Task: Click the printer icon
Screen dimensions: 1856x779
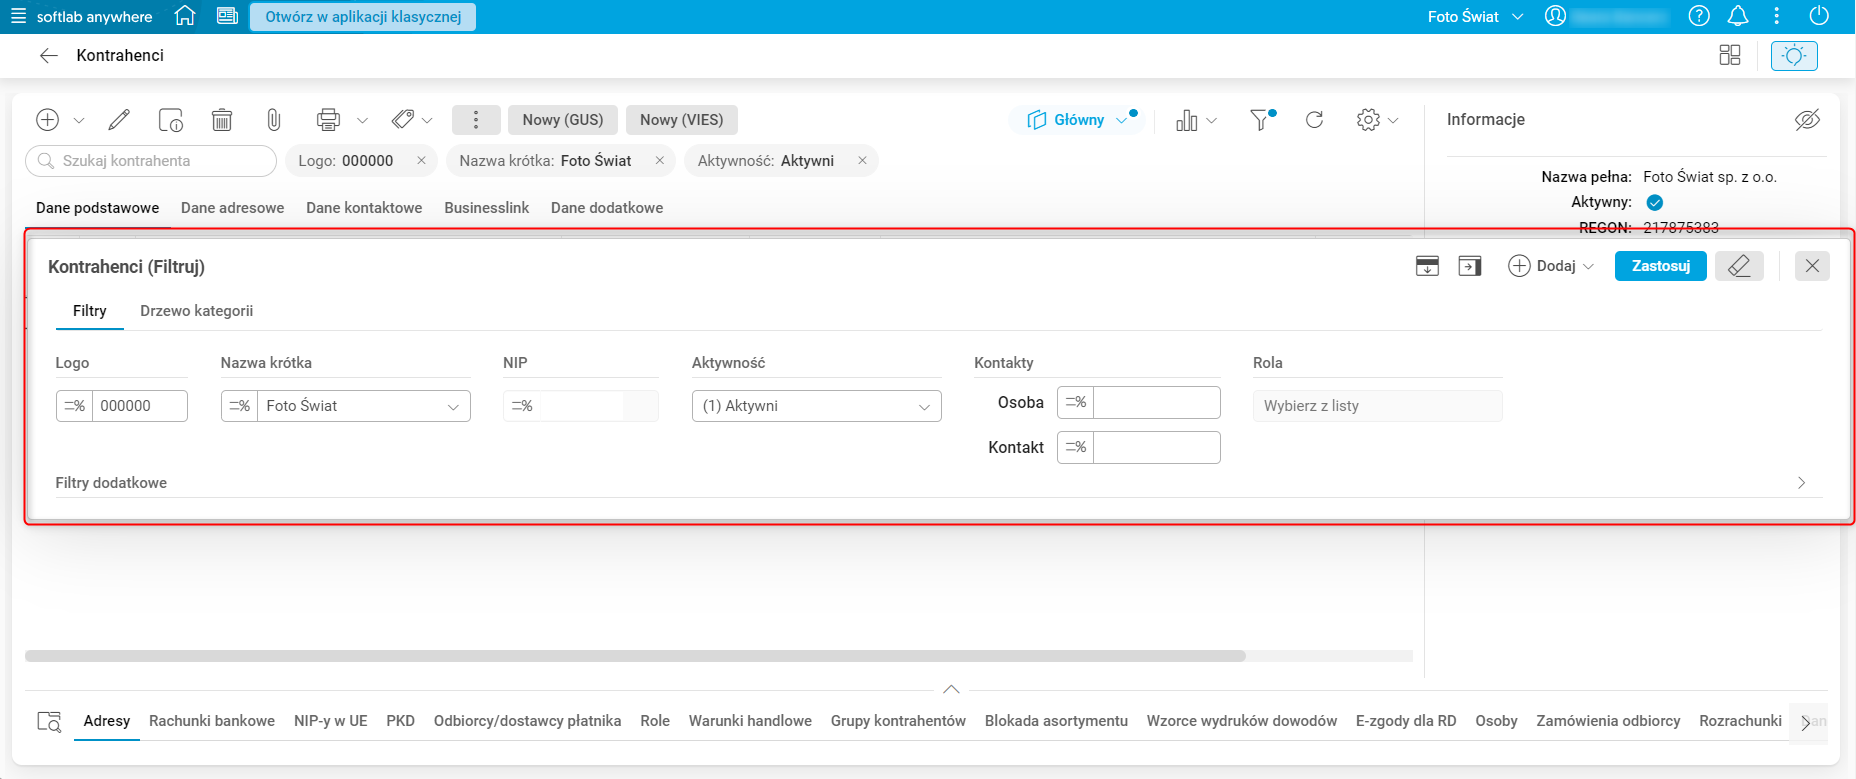Action: pos(328,120)
